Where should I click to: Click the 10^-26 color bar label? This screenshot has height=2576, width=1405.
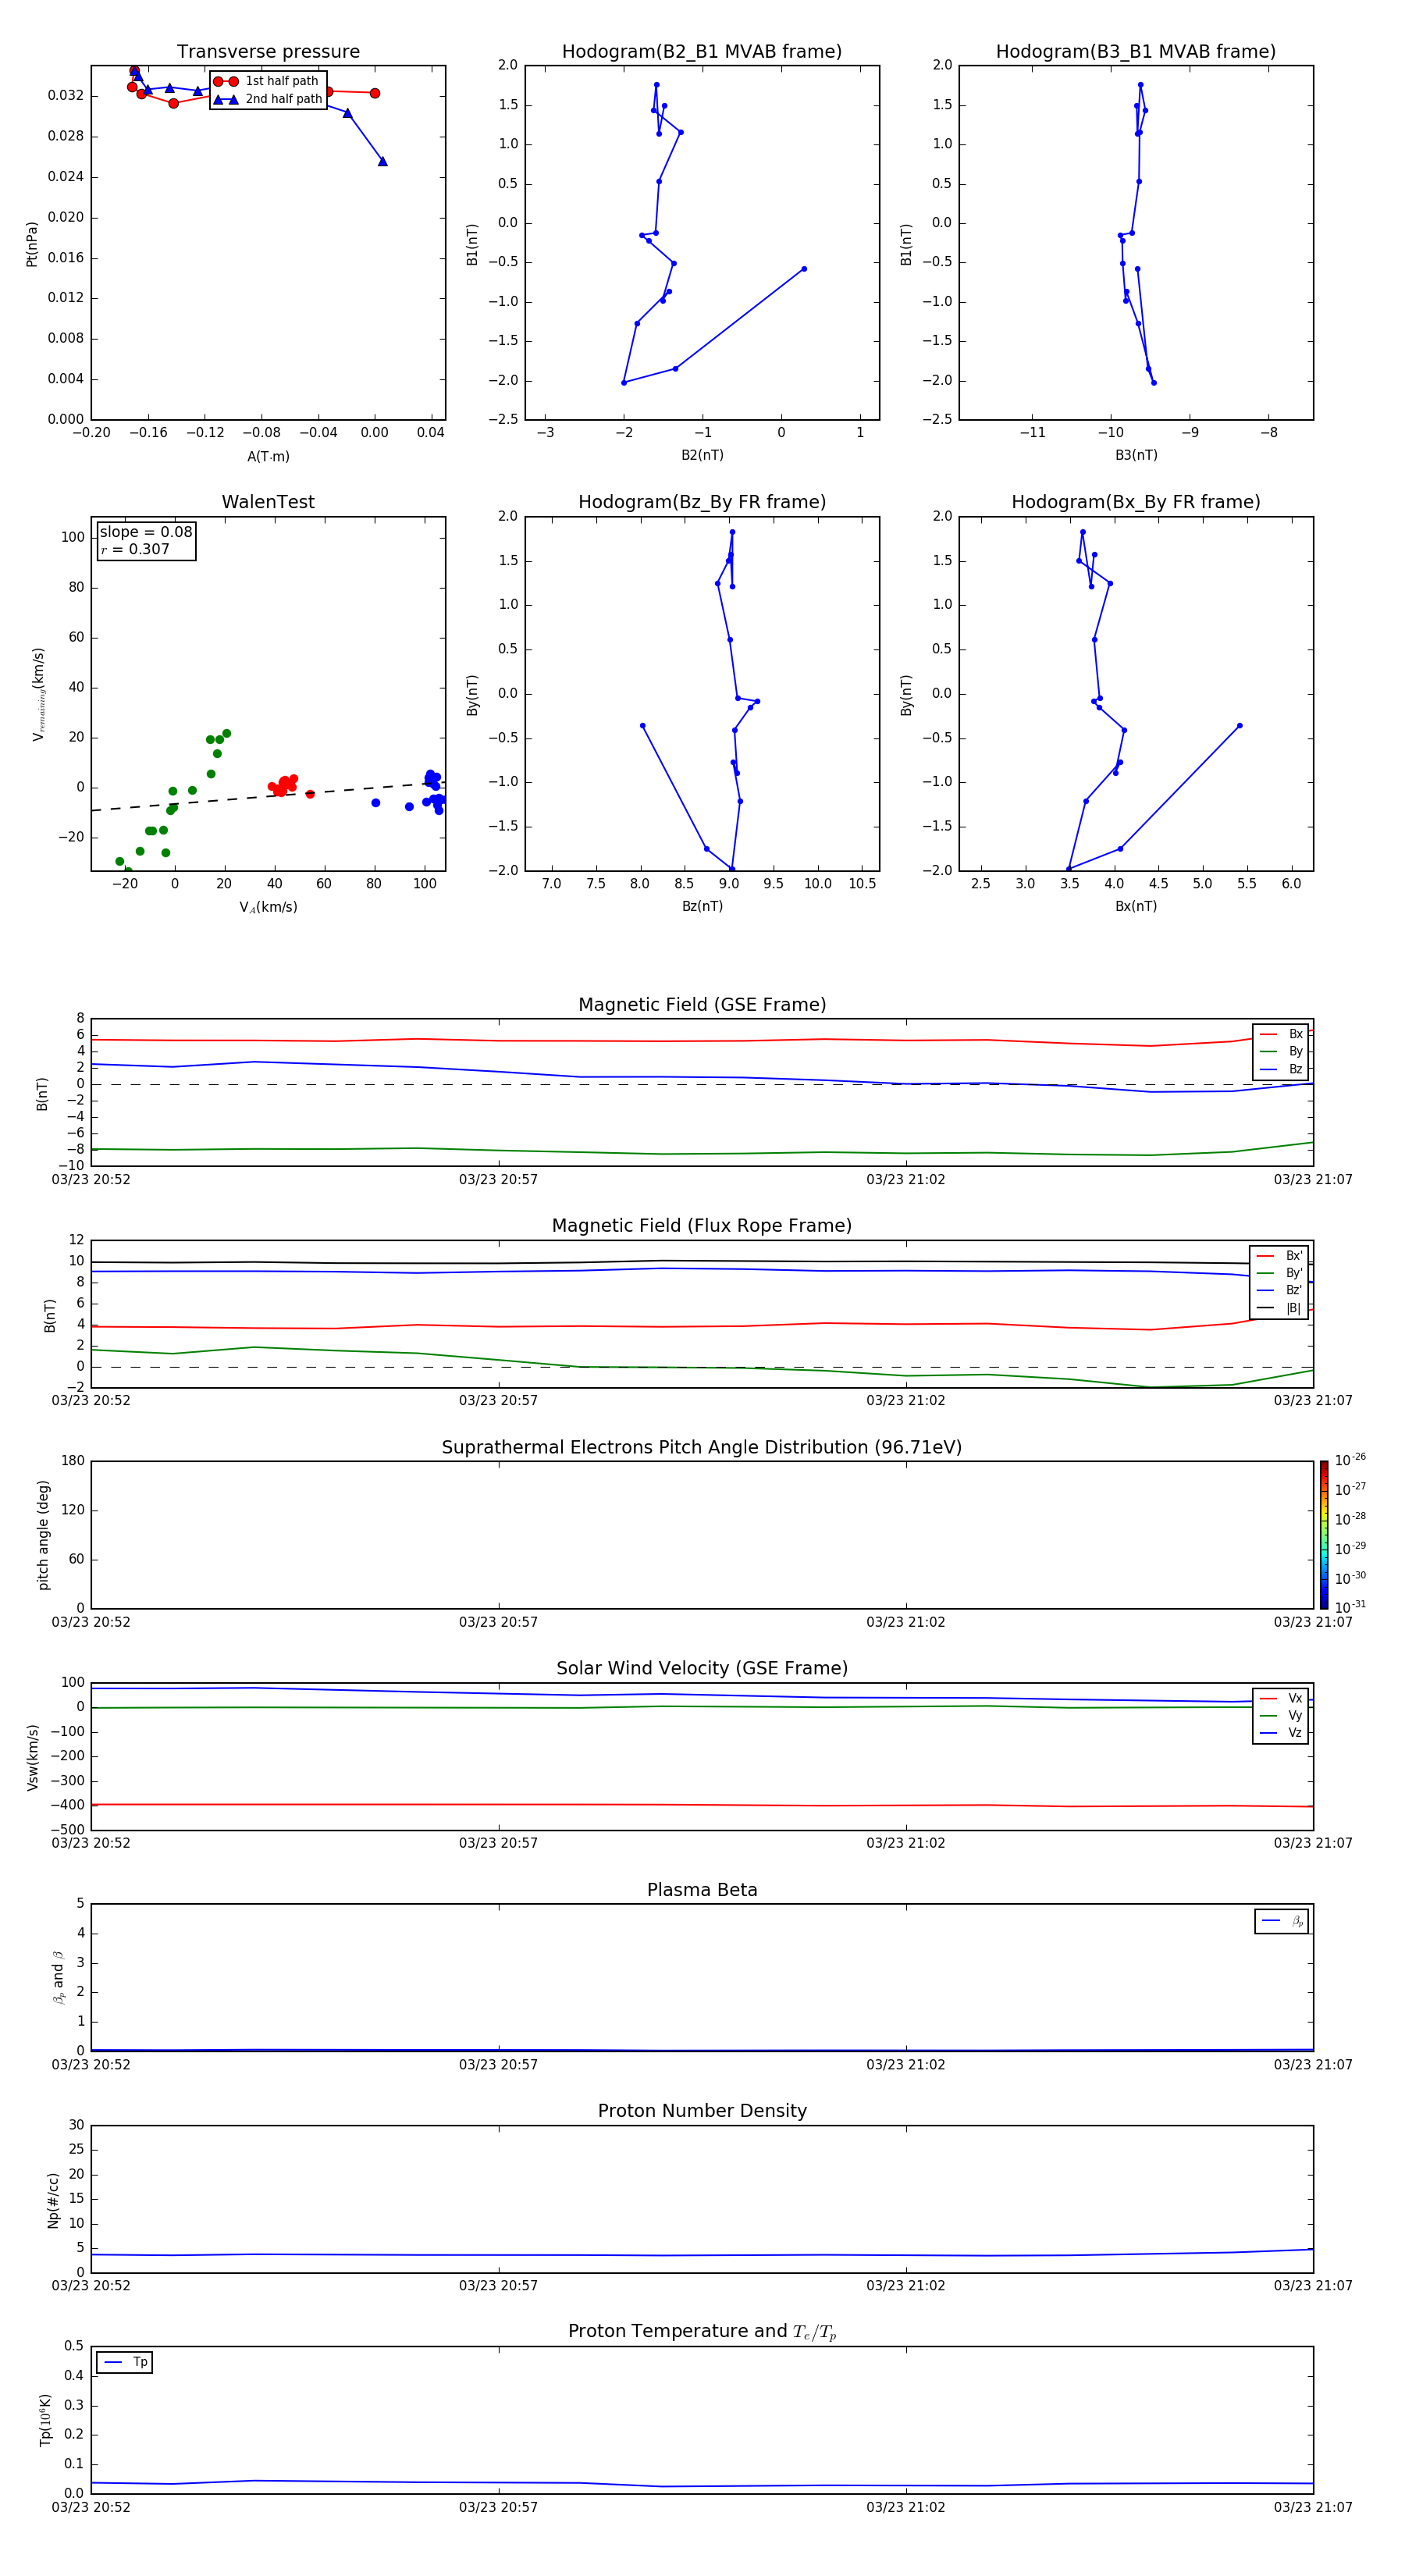pyautogui.click(x=1350, y=1460)
